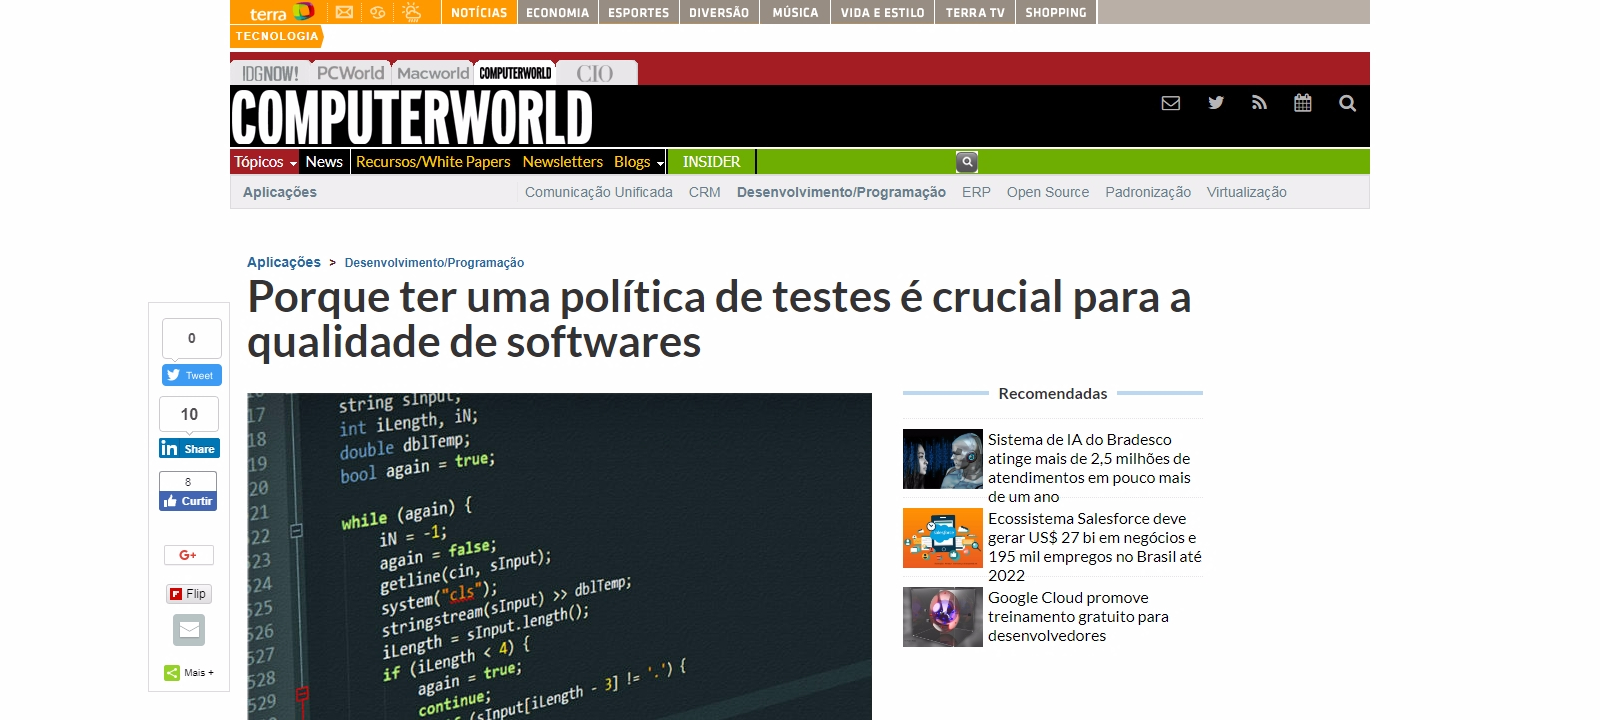Click the LinkedIn share count 10
The height and width of the screenshot is (720, 1600).
tap(189, 414)
